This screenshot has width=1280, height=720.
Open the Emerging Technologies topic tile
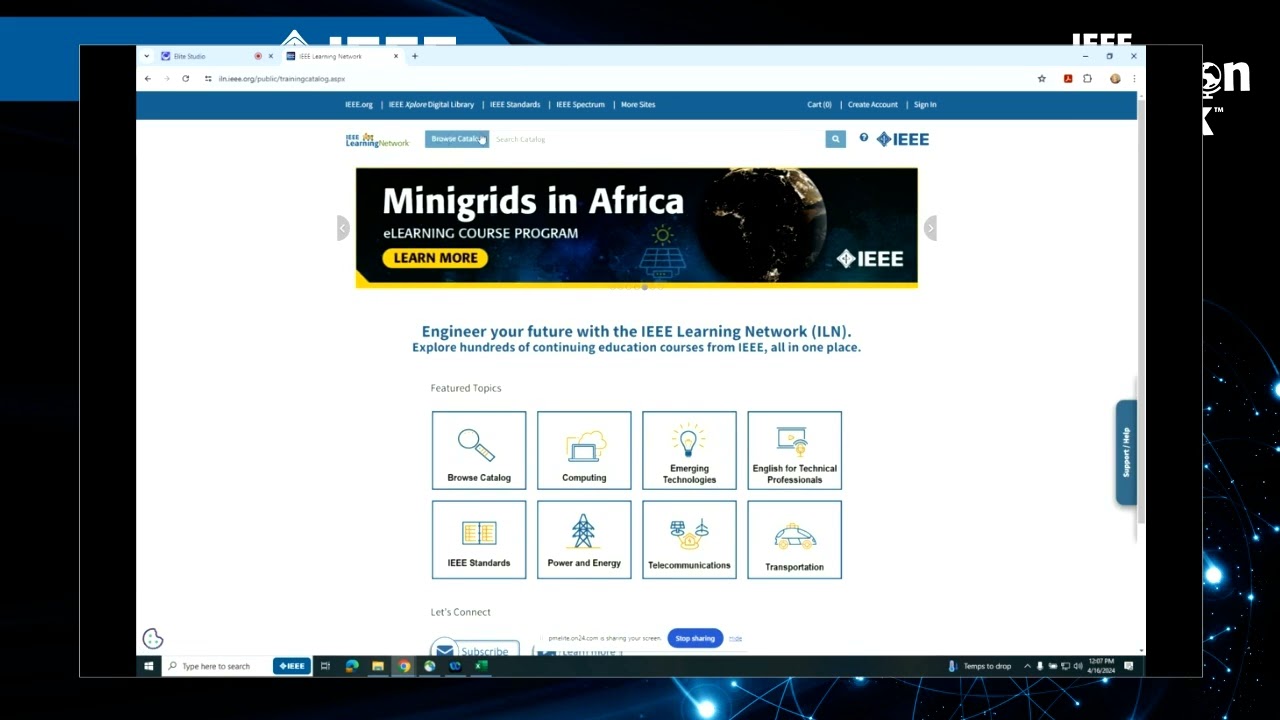(689, 450)
